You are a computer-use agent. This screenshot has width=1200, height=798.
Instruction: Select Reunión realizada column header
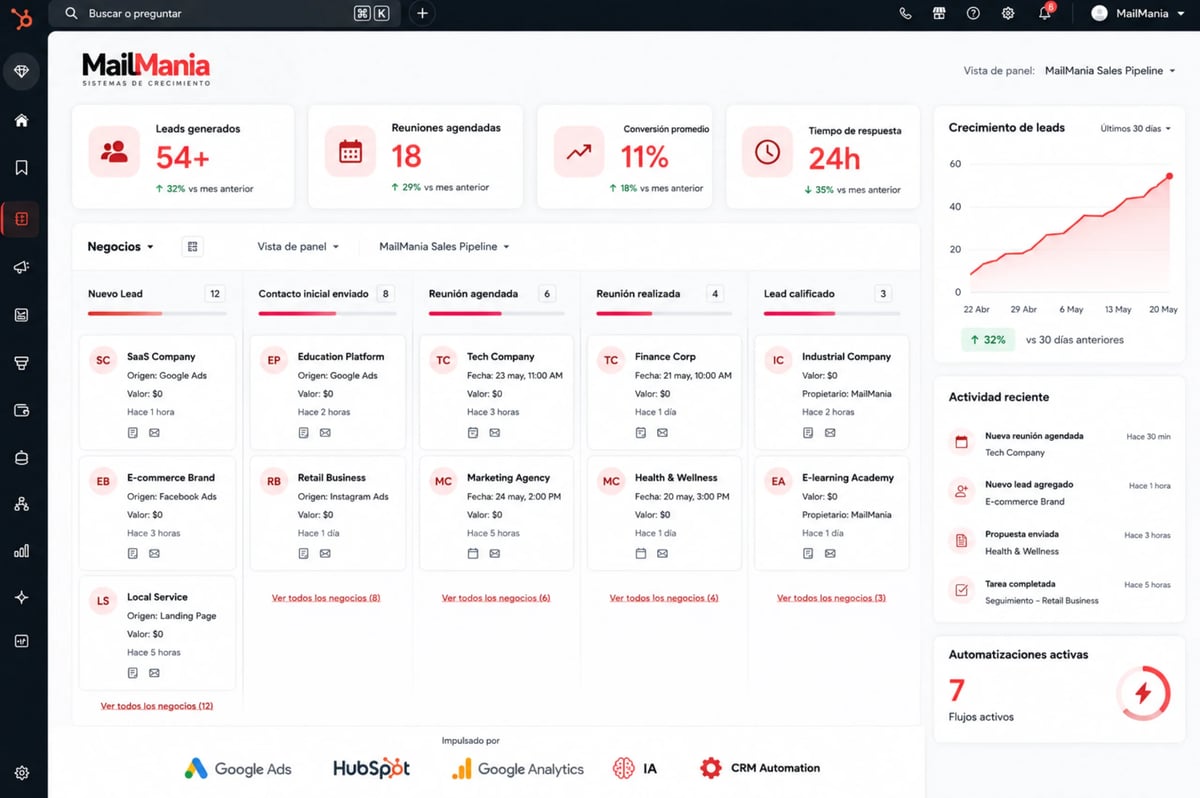point(638,294)
